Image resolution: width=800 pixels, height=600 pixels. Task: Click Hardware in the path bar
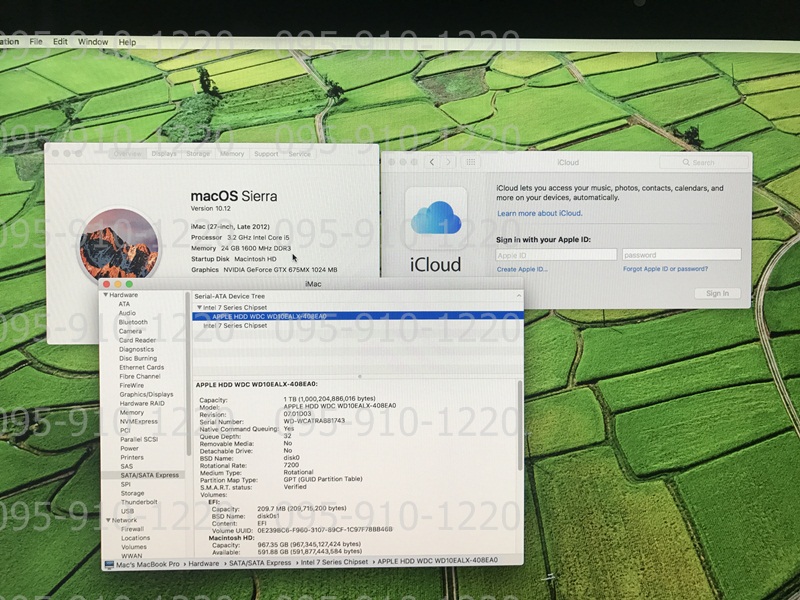tap(204, 564)
